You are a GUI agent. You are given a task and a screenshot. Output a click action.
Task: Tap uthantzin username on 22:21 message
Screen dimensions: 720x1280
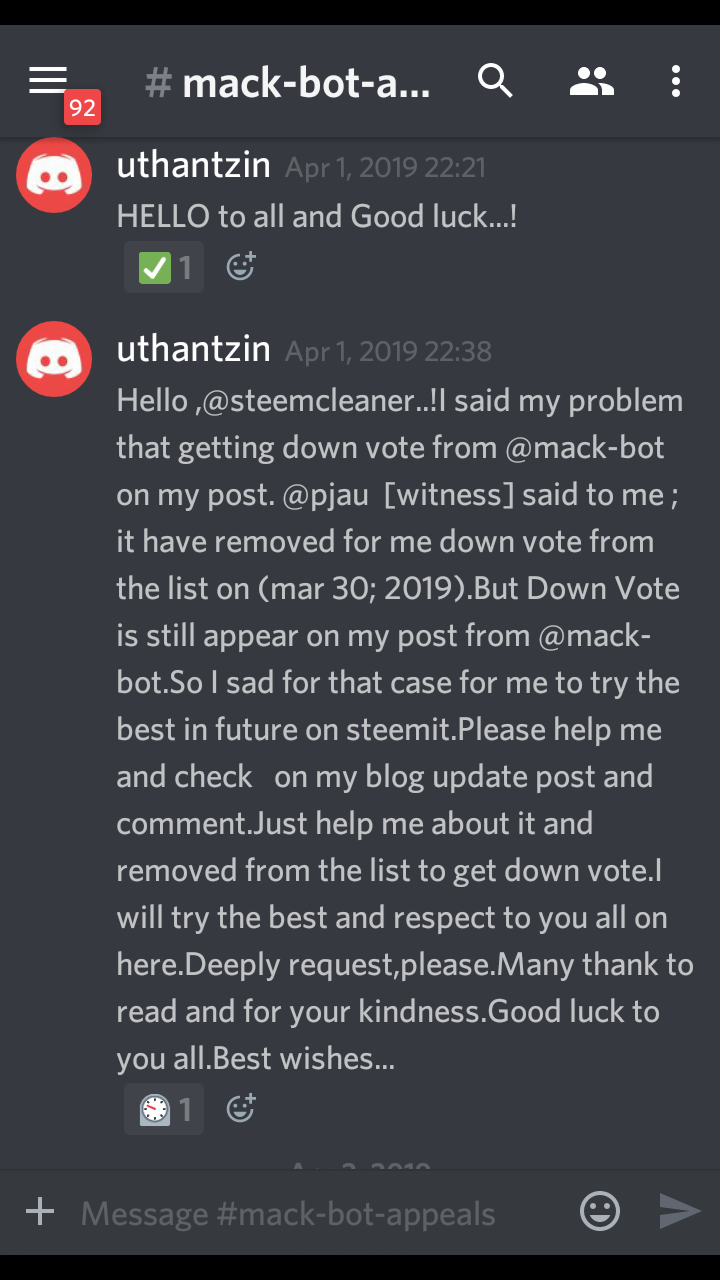[193, 165]
